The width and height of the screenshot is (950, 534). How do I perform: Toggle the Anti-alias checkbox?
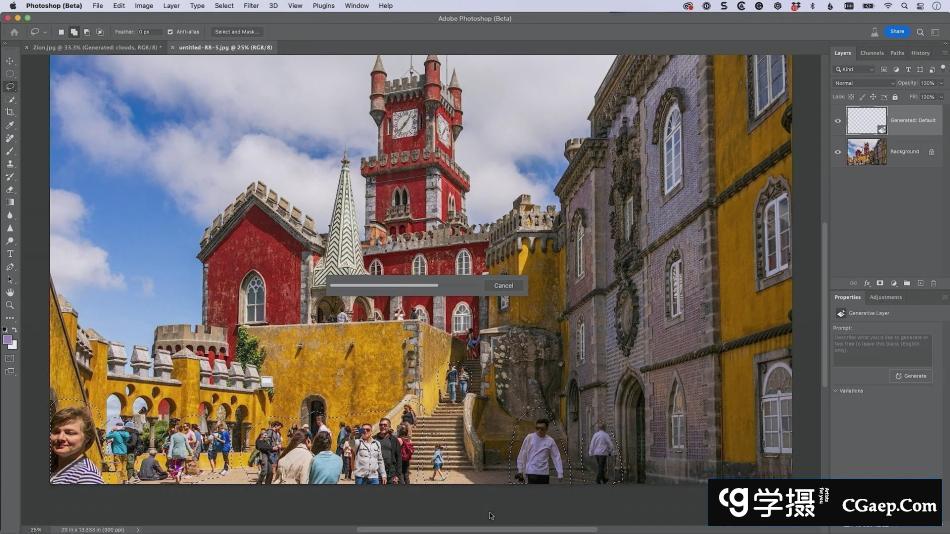(170, 32)
